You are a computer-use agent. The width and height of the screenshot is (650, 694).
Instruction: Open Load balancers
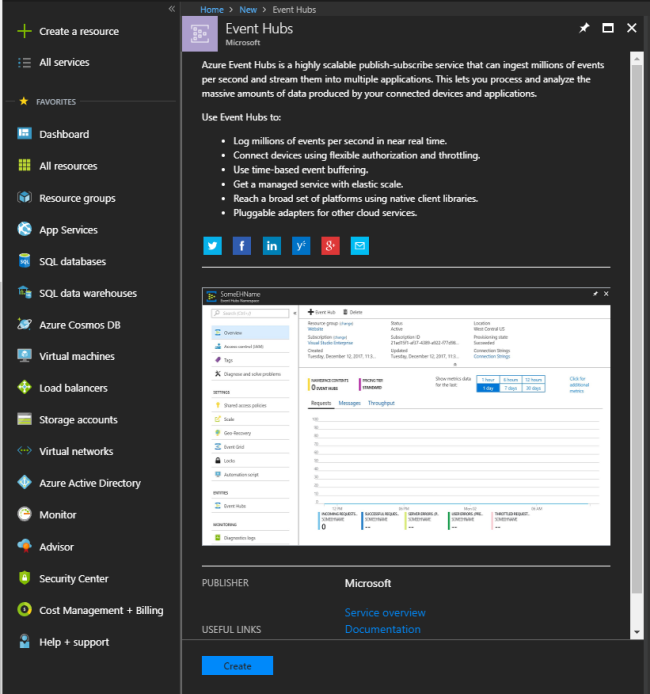62,388
